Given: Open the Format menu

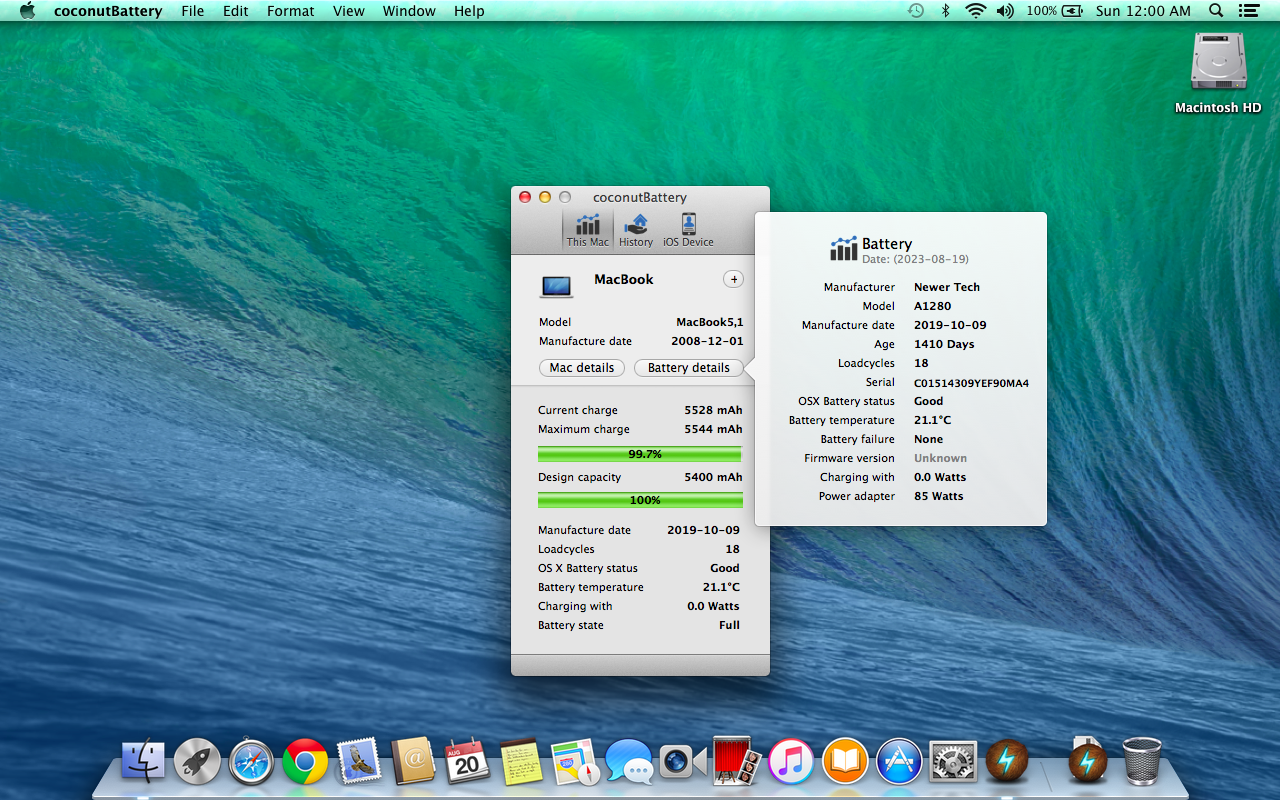Looking at the screenshot, I should coord(290,11).
